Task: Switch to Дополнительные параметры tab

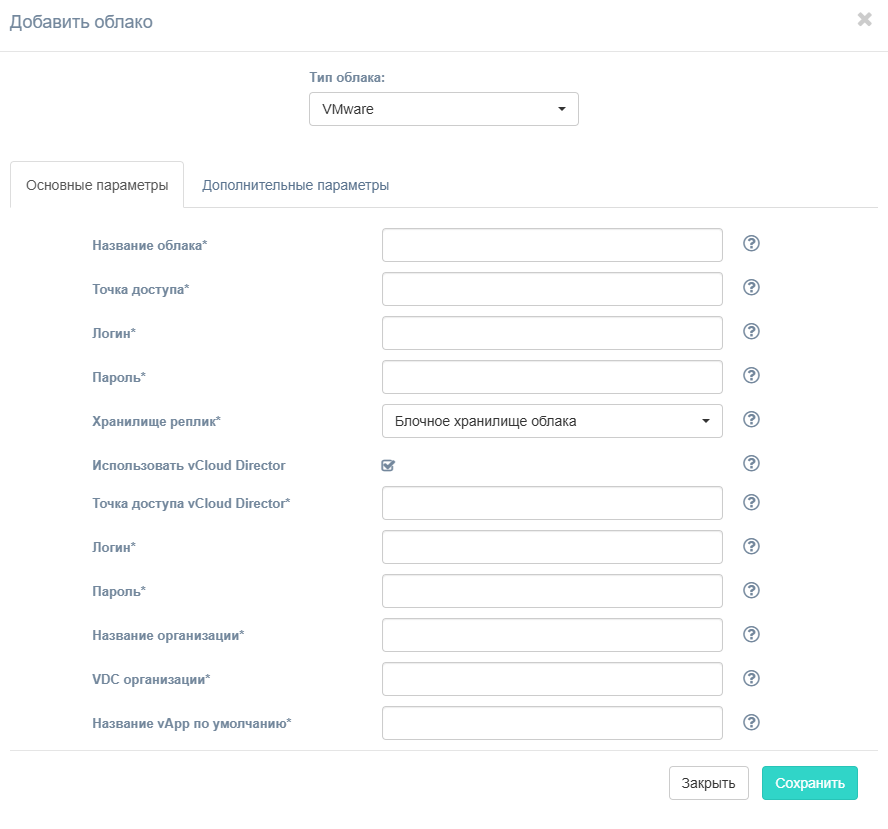Action: [296, 185]
